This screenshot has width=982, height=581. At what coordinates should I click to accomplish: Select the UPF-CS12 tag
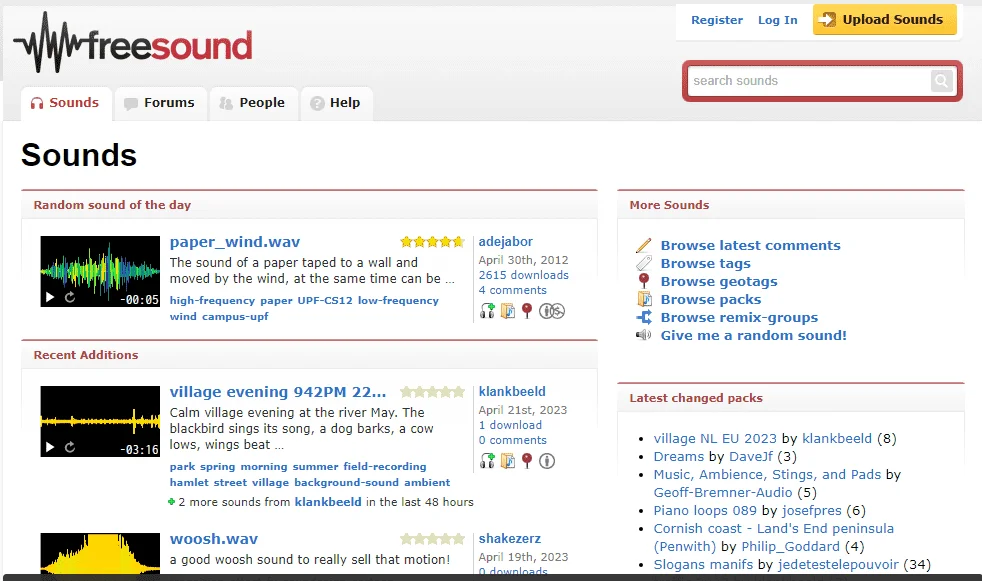325,301
